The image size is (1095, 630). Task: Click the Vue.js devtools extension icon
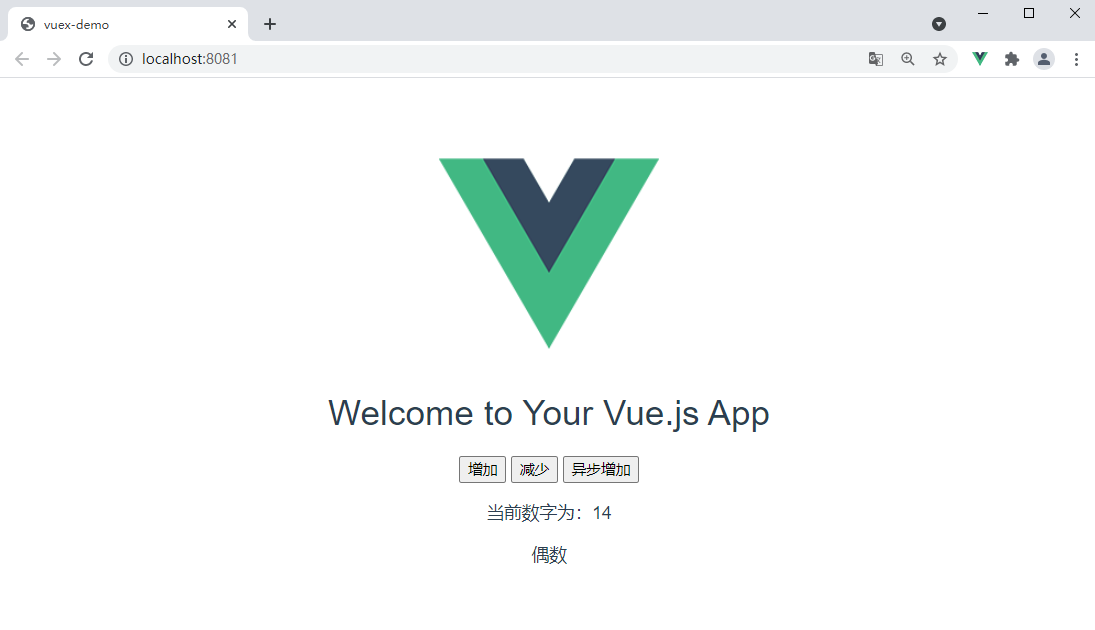pyautogui.click(x=980, y=59)
